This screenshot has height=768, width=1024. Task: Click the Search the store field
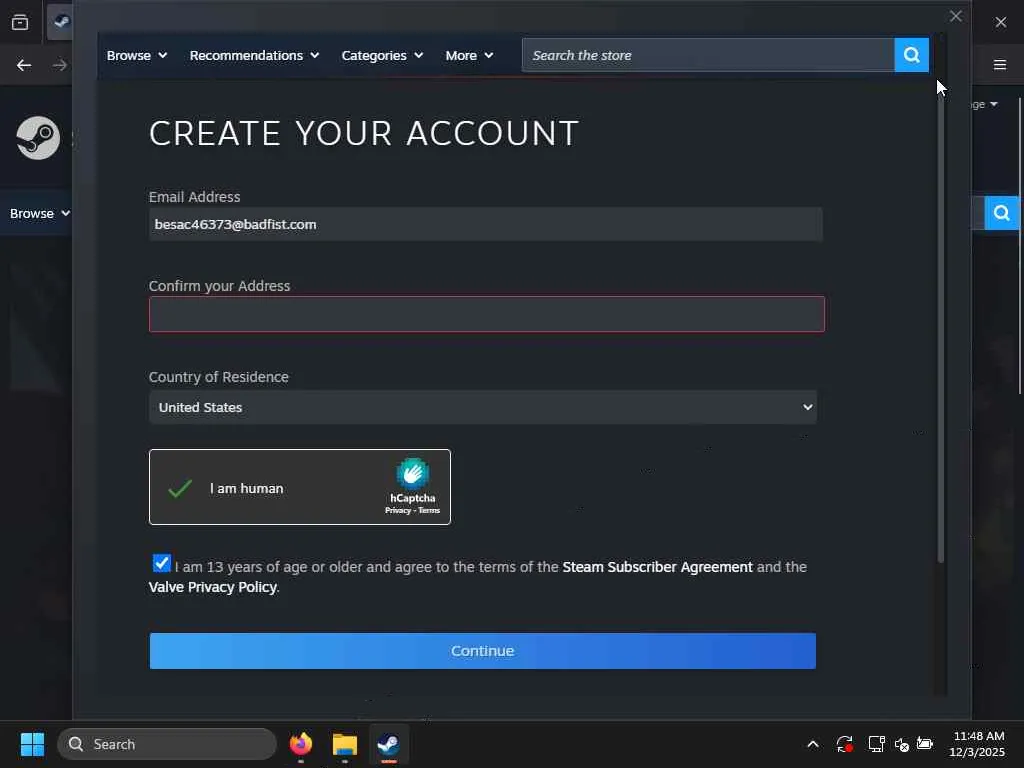[x=708, y=55]
